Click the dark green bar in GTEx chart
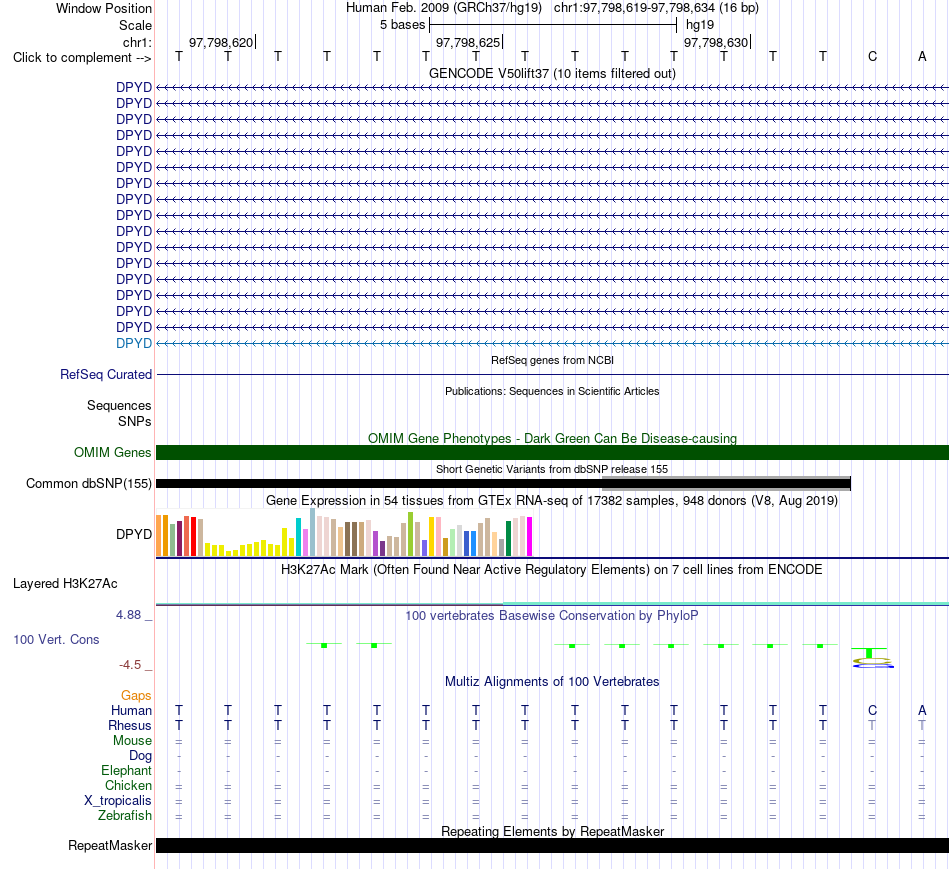Screen dimensions: 950x869 tap(508, 538)
